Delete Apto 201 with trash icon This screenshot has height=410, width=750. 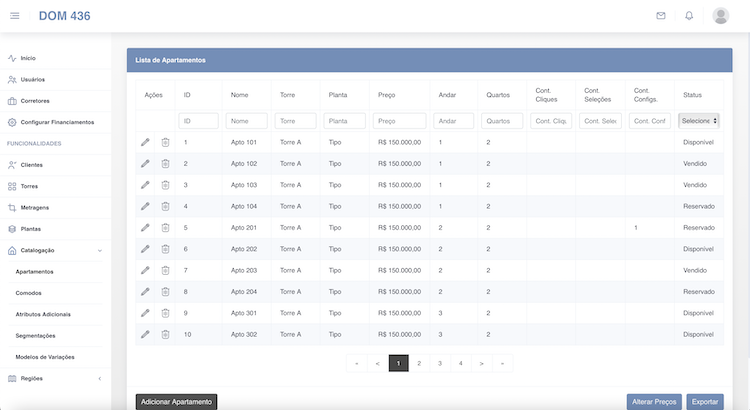[x=165, y=228]
